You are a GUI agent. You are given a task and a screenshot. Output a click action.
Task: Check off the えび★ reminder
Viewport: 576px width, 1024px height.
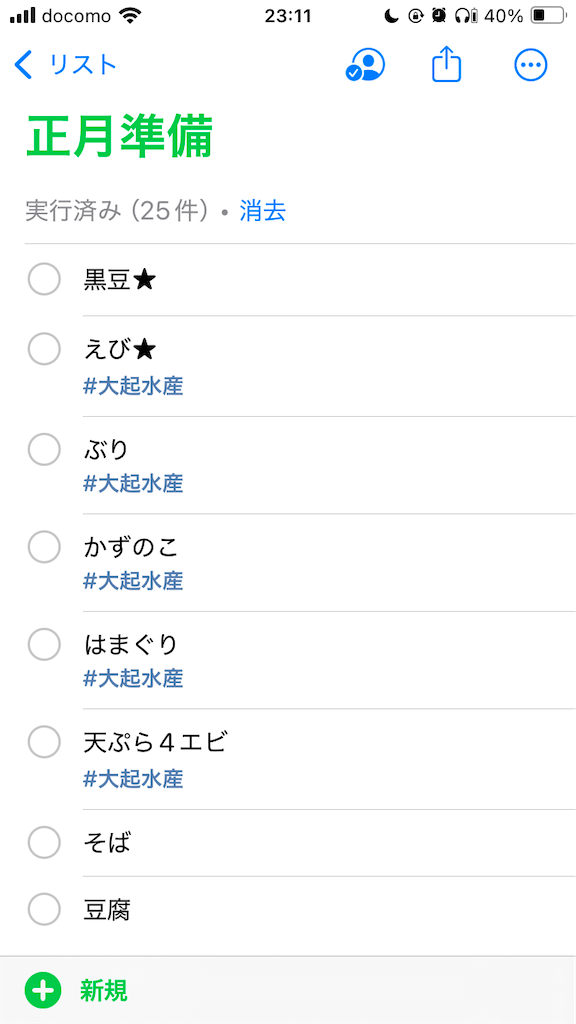[x=44, y=349]
